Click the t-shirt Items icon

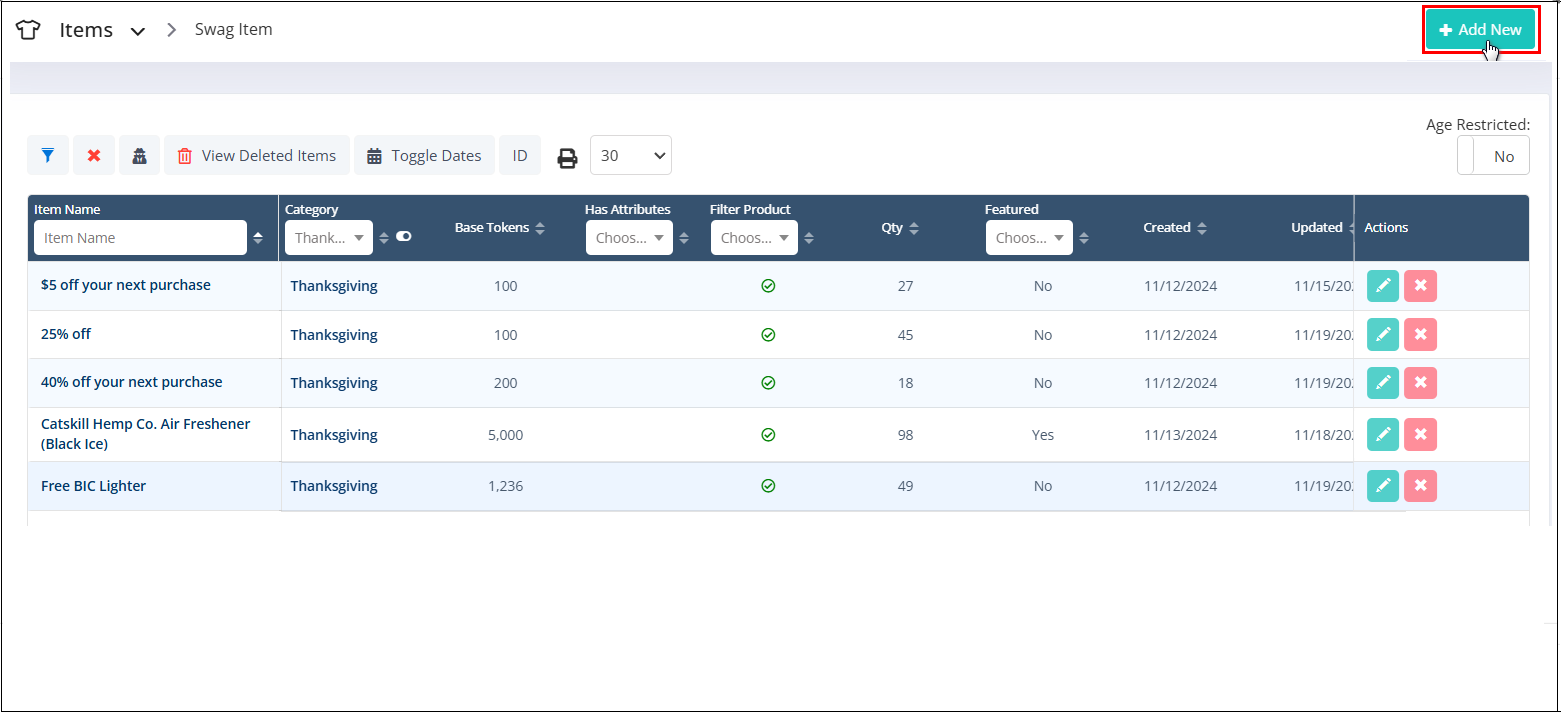click(28, 30)
